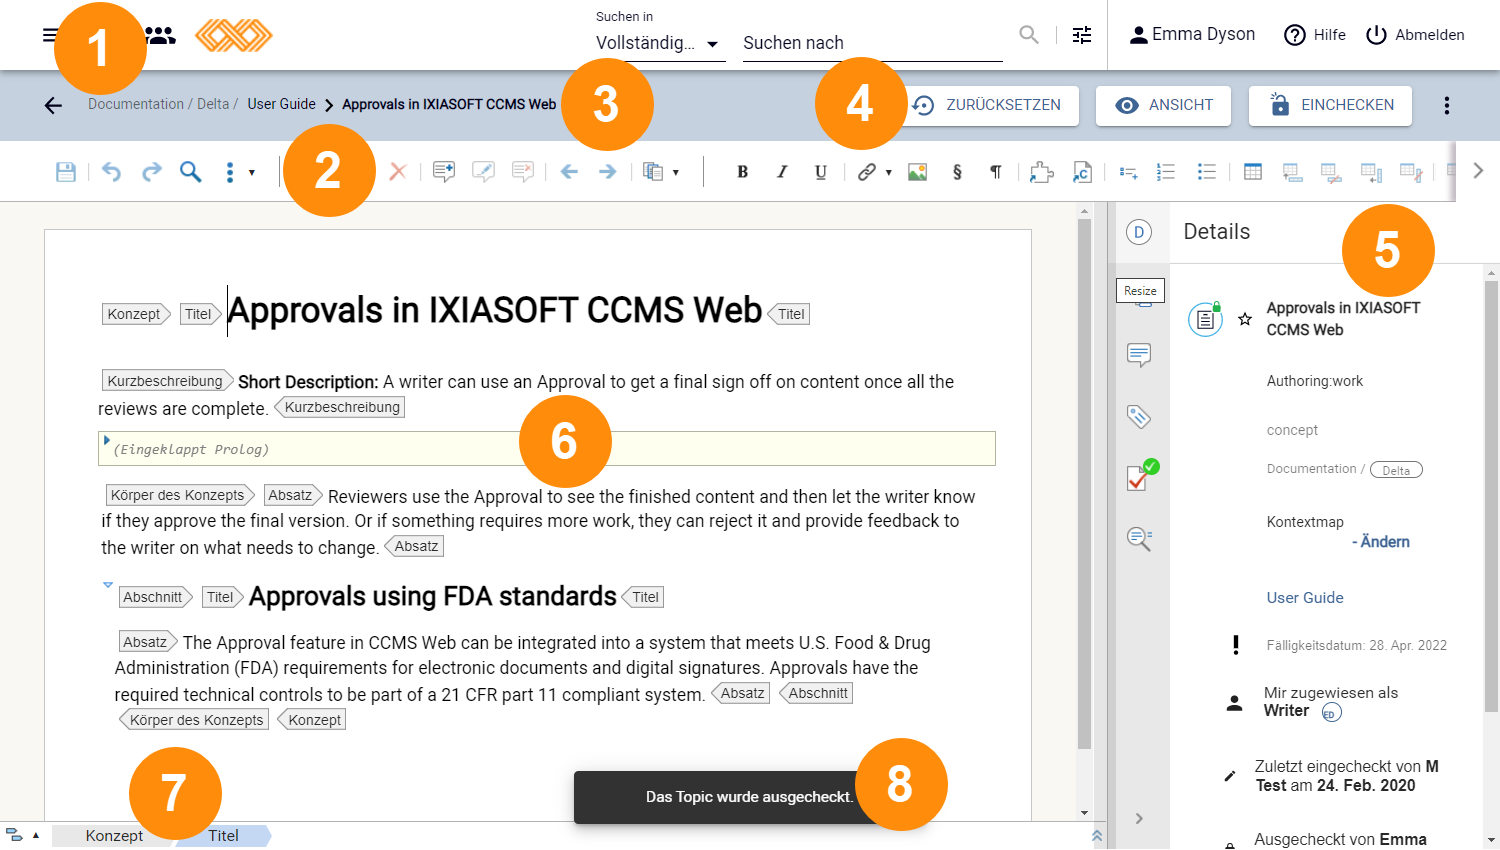Click the editor vertical scrollbar
1500x850 pixels.
pos(1084,485)
